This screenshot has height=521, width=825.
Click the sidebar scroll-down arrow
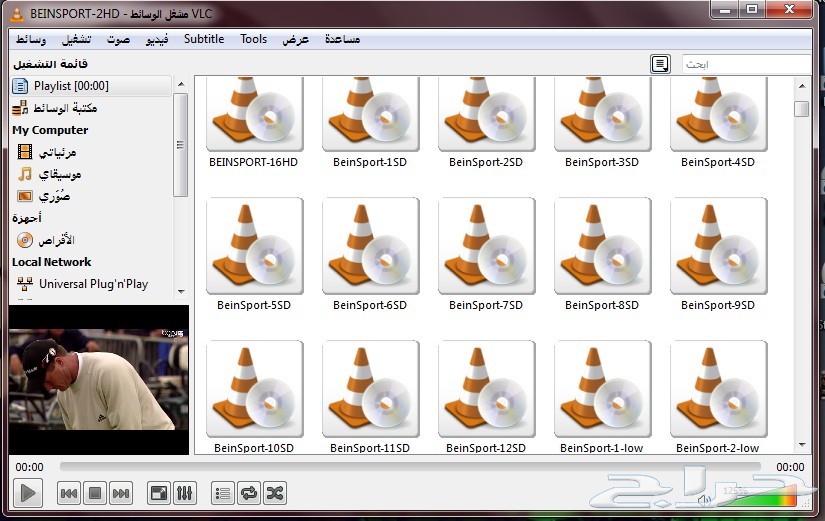click(181, 292)
